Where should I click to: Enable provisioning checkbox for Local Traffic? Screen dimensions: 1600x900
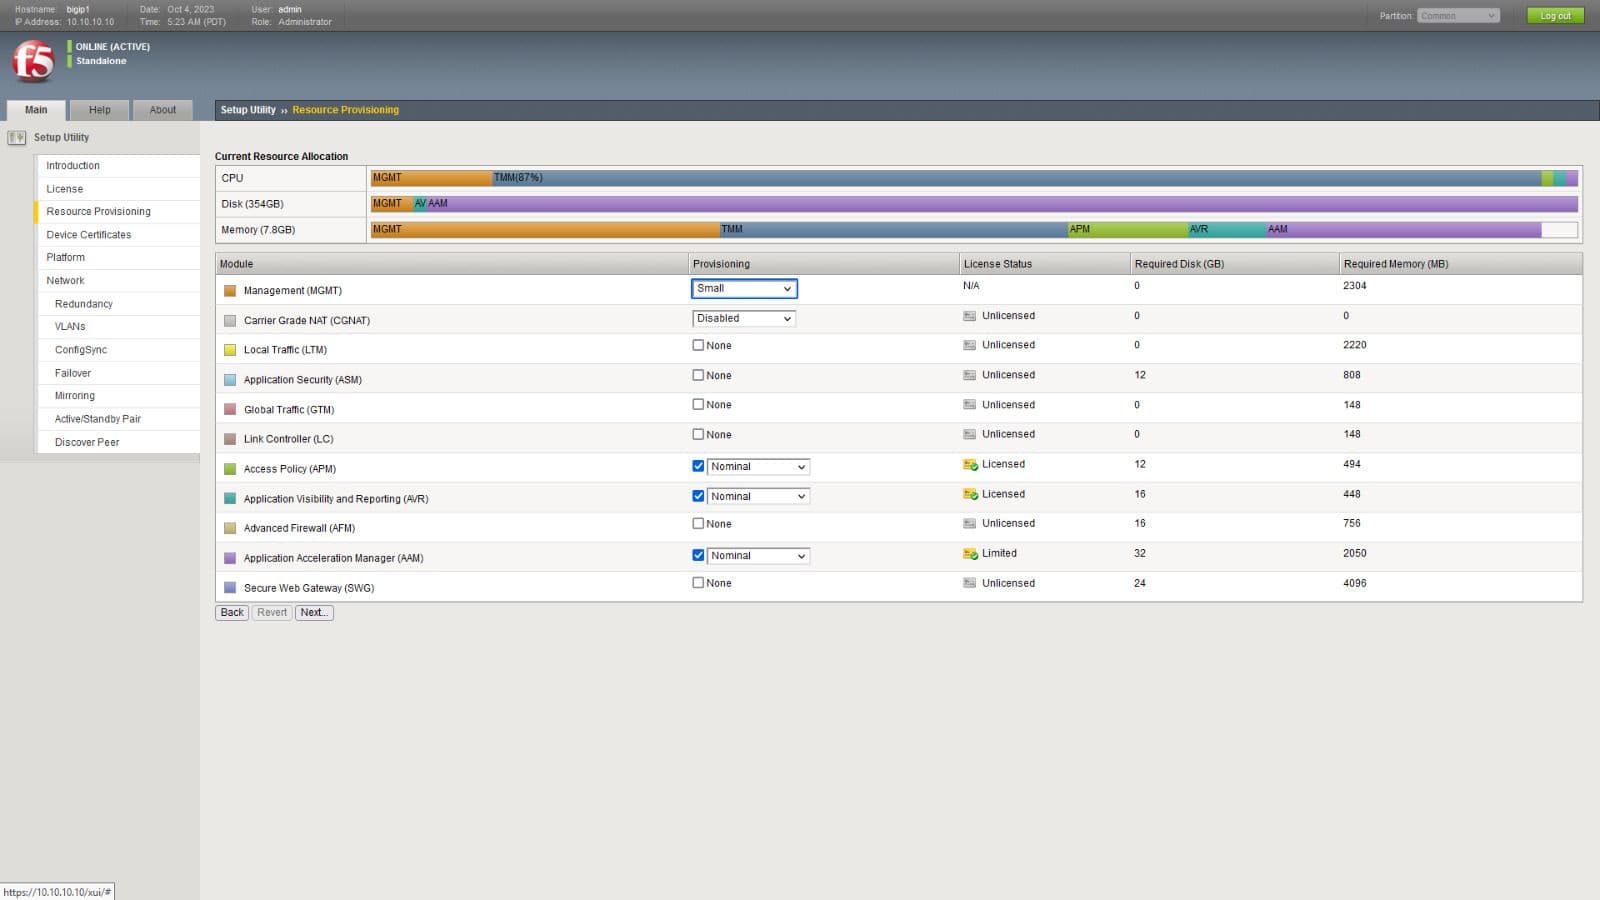click(698, 344)
